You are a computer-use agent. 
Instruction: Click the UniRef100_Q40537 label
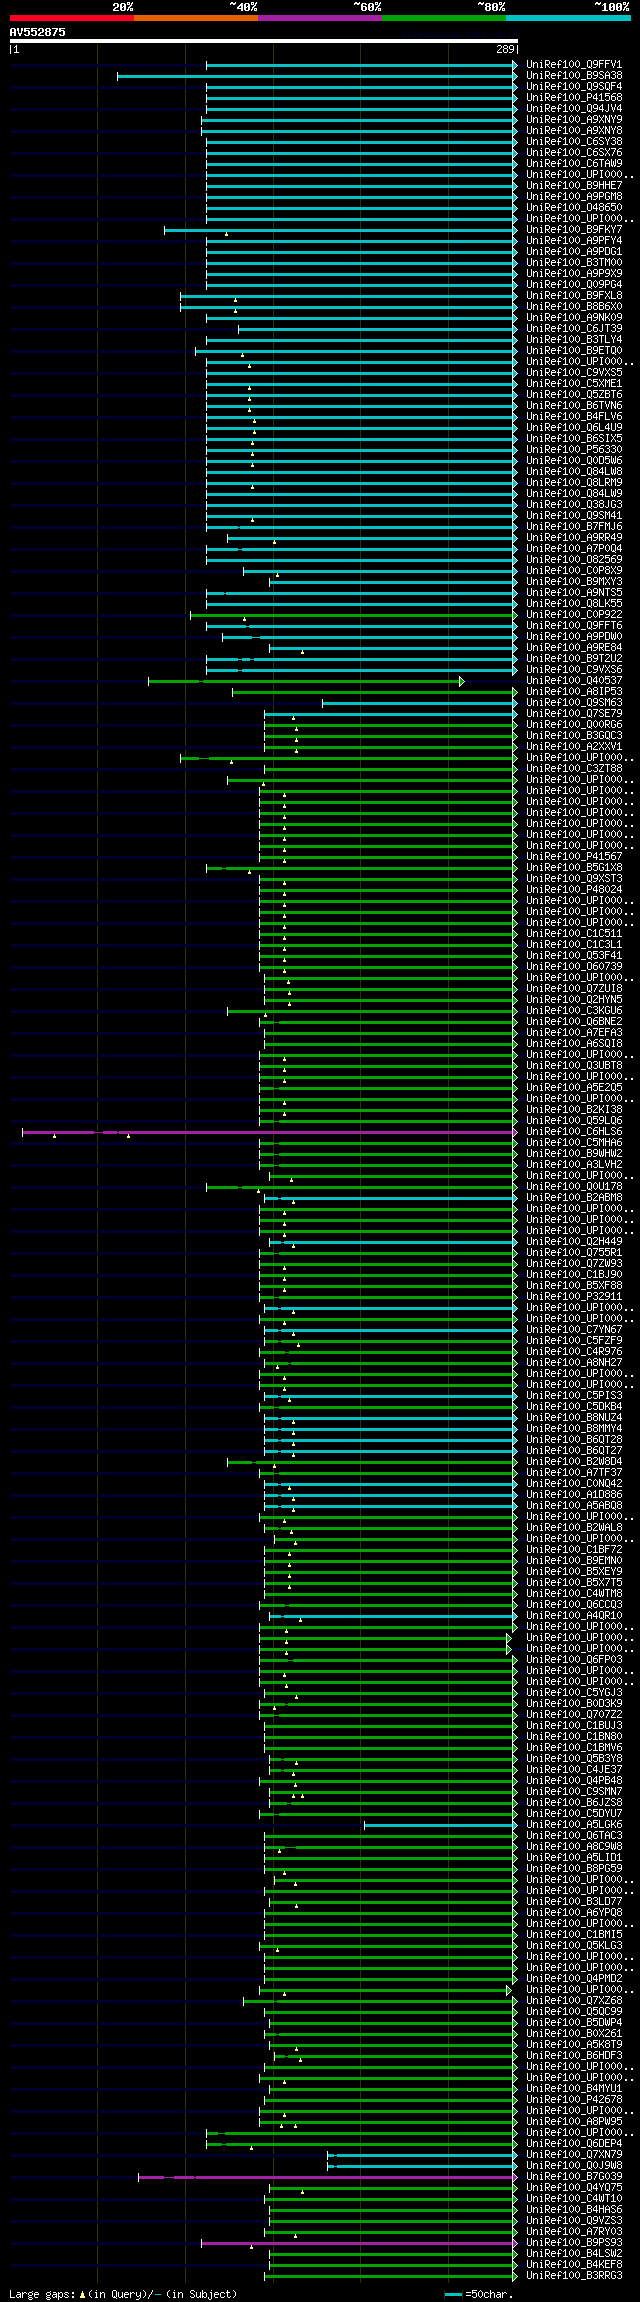[574, 681]
